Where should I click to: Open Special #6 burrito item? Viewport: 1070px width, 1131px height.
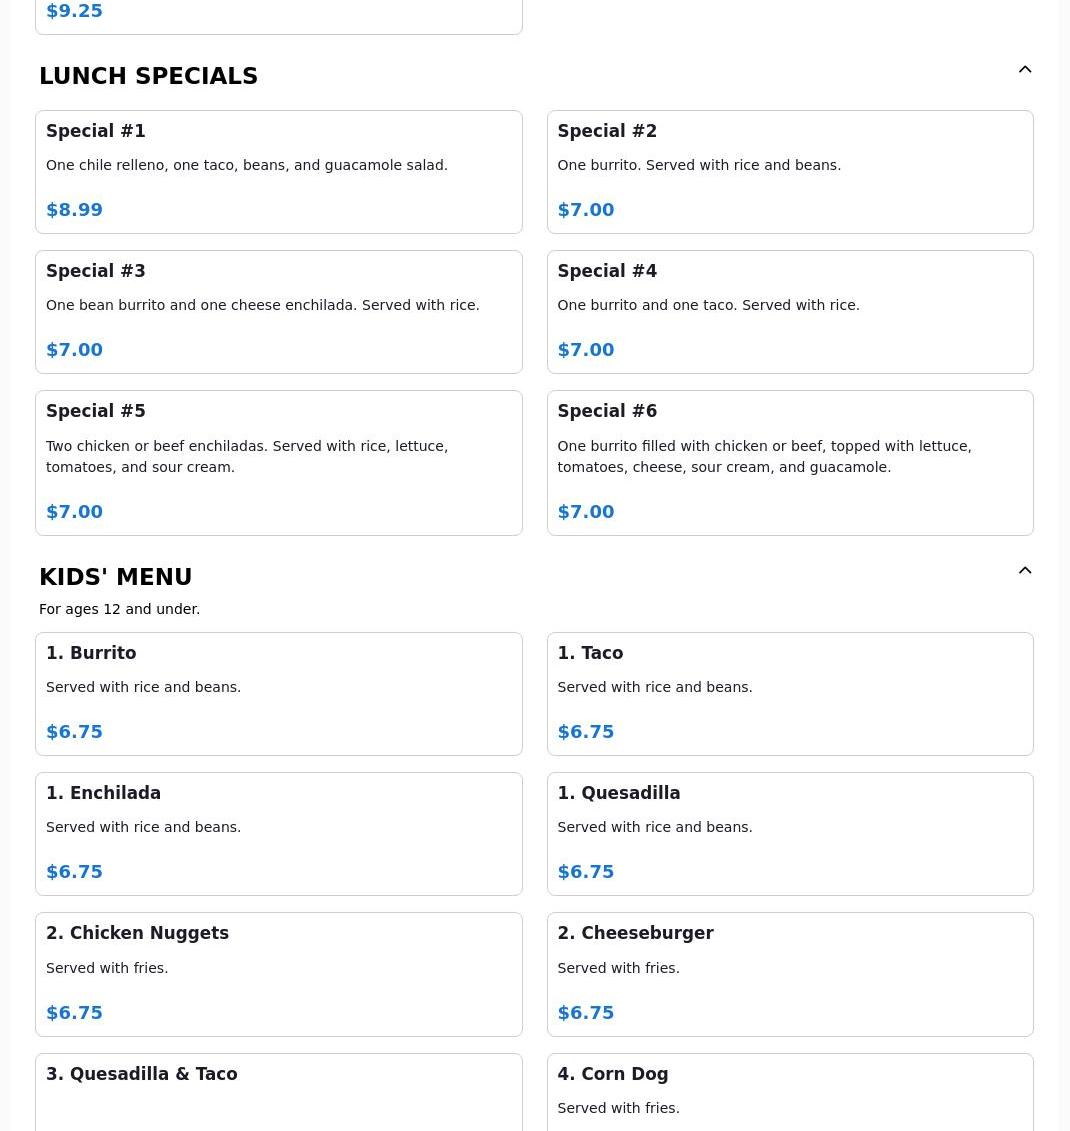[790, 463]
